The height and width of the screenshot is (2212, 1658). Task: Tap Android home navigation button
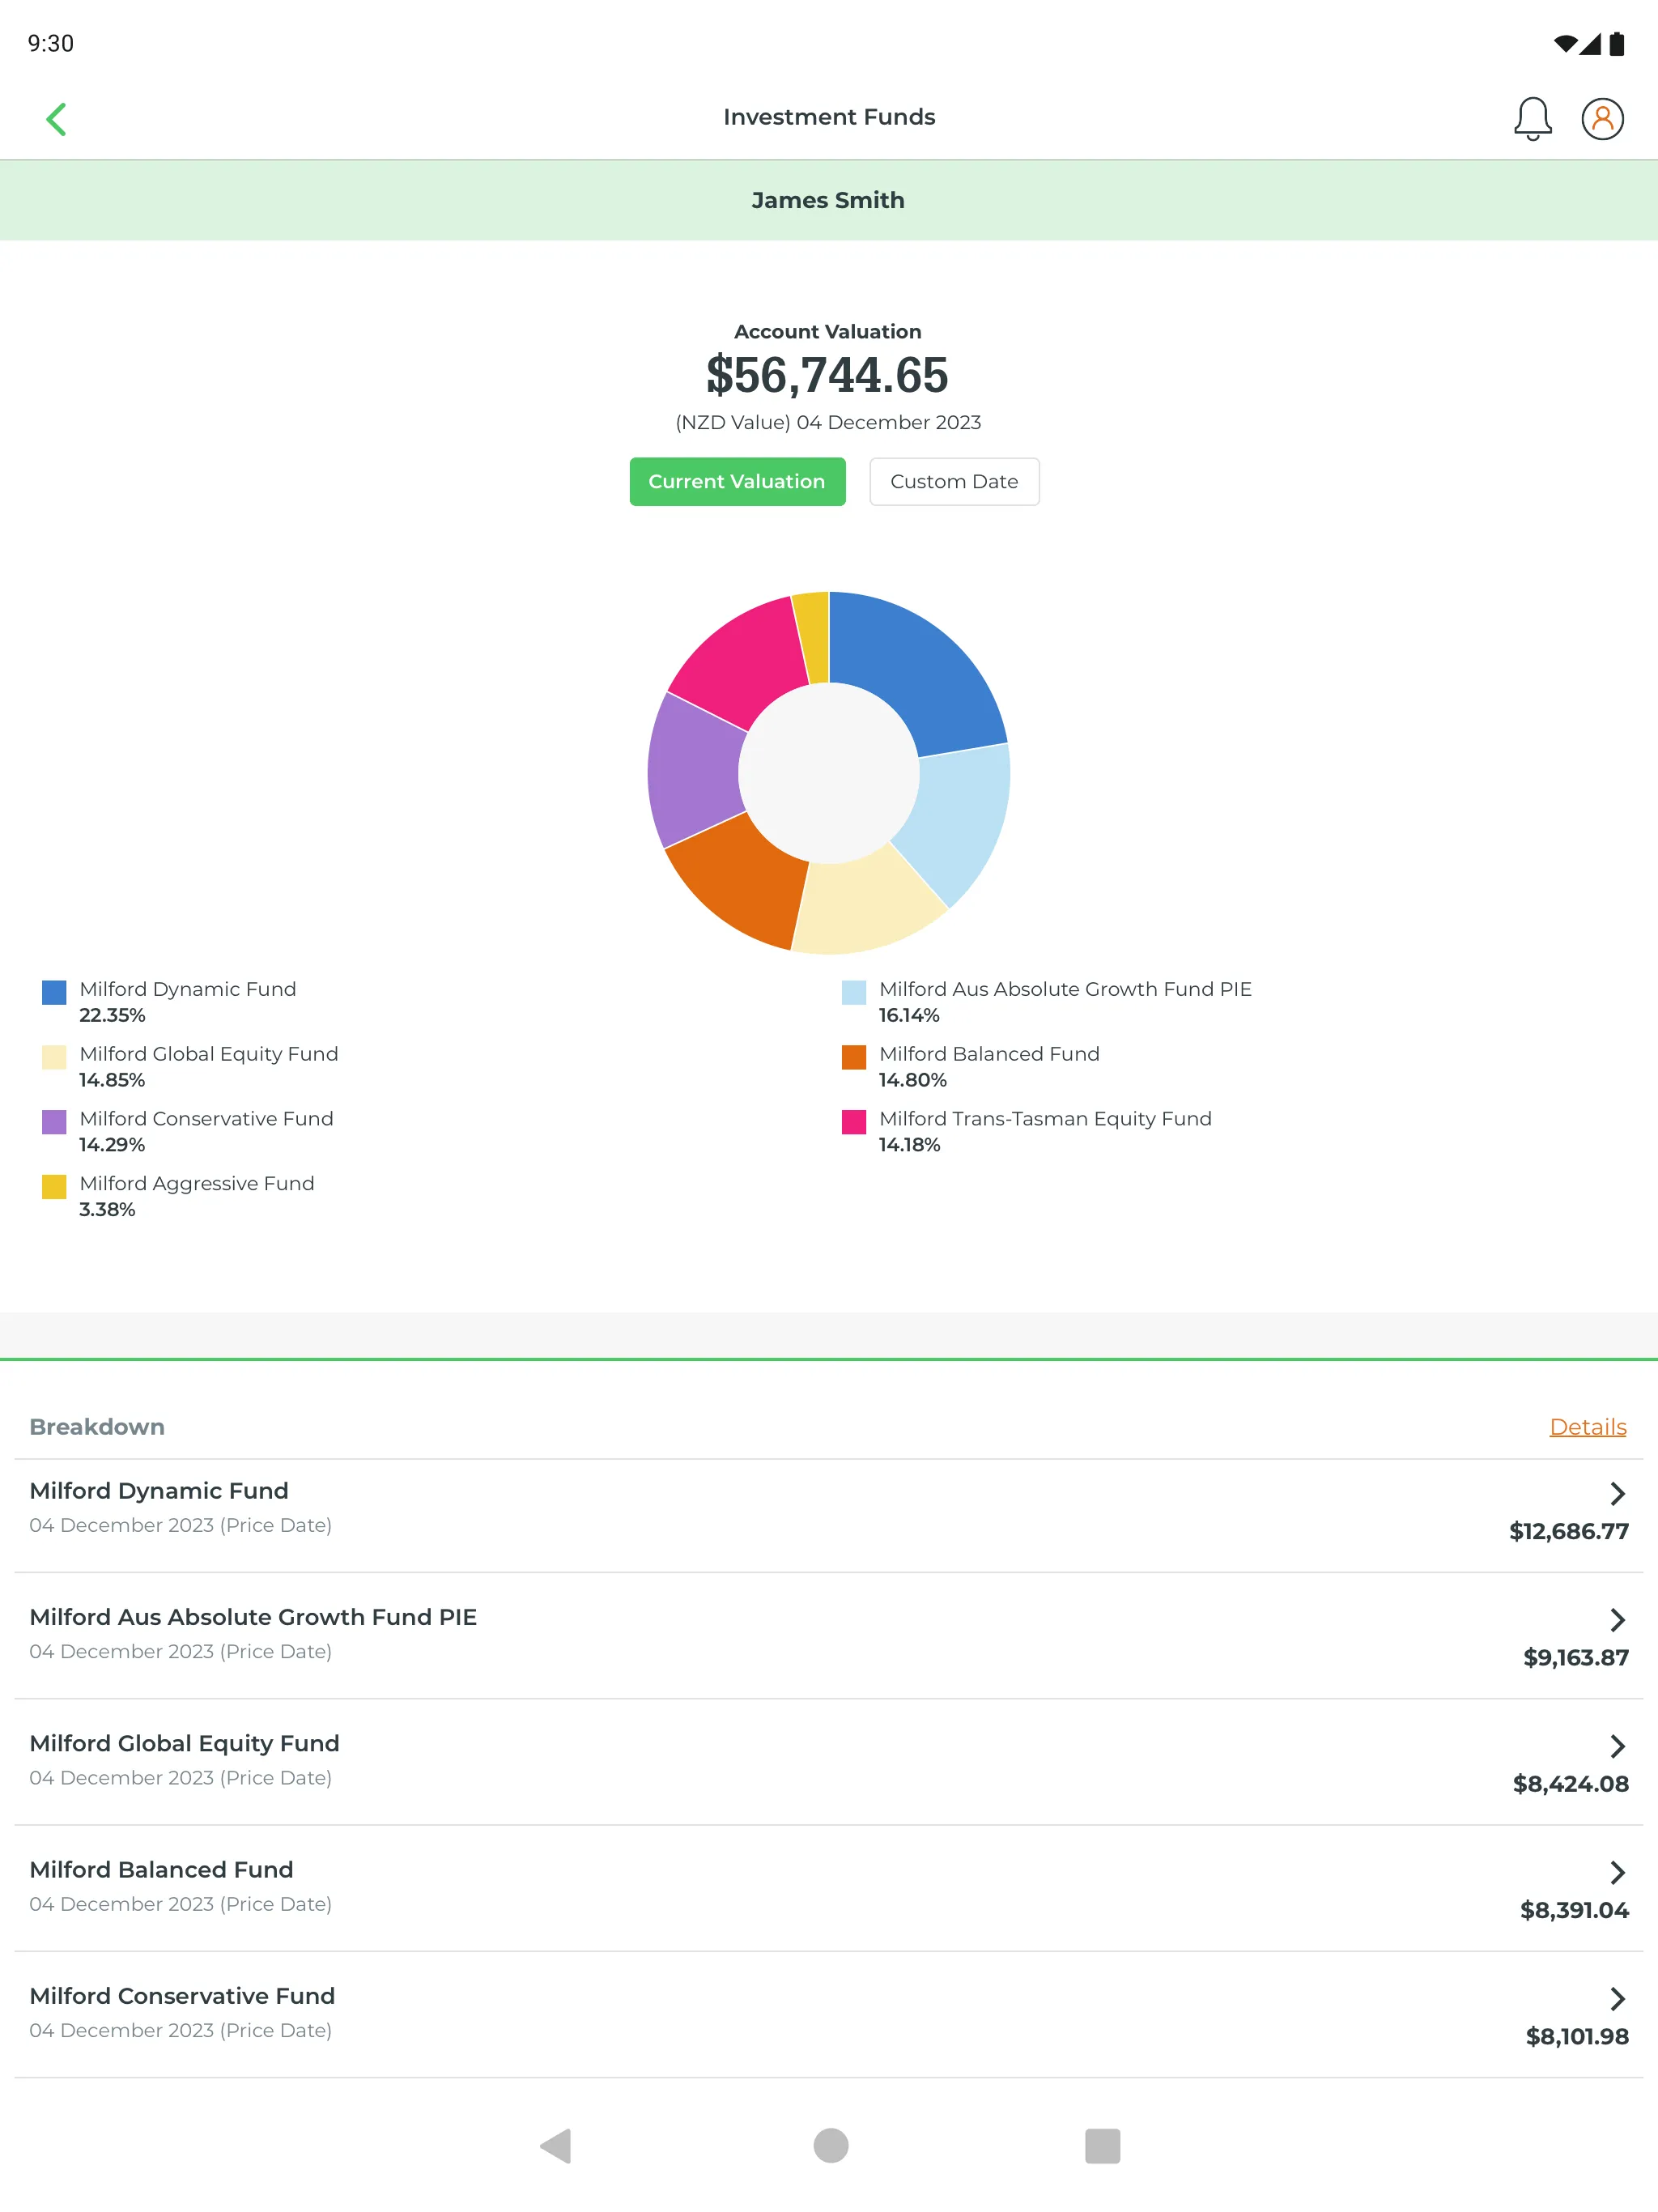830,2145
